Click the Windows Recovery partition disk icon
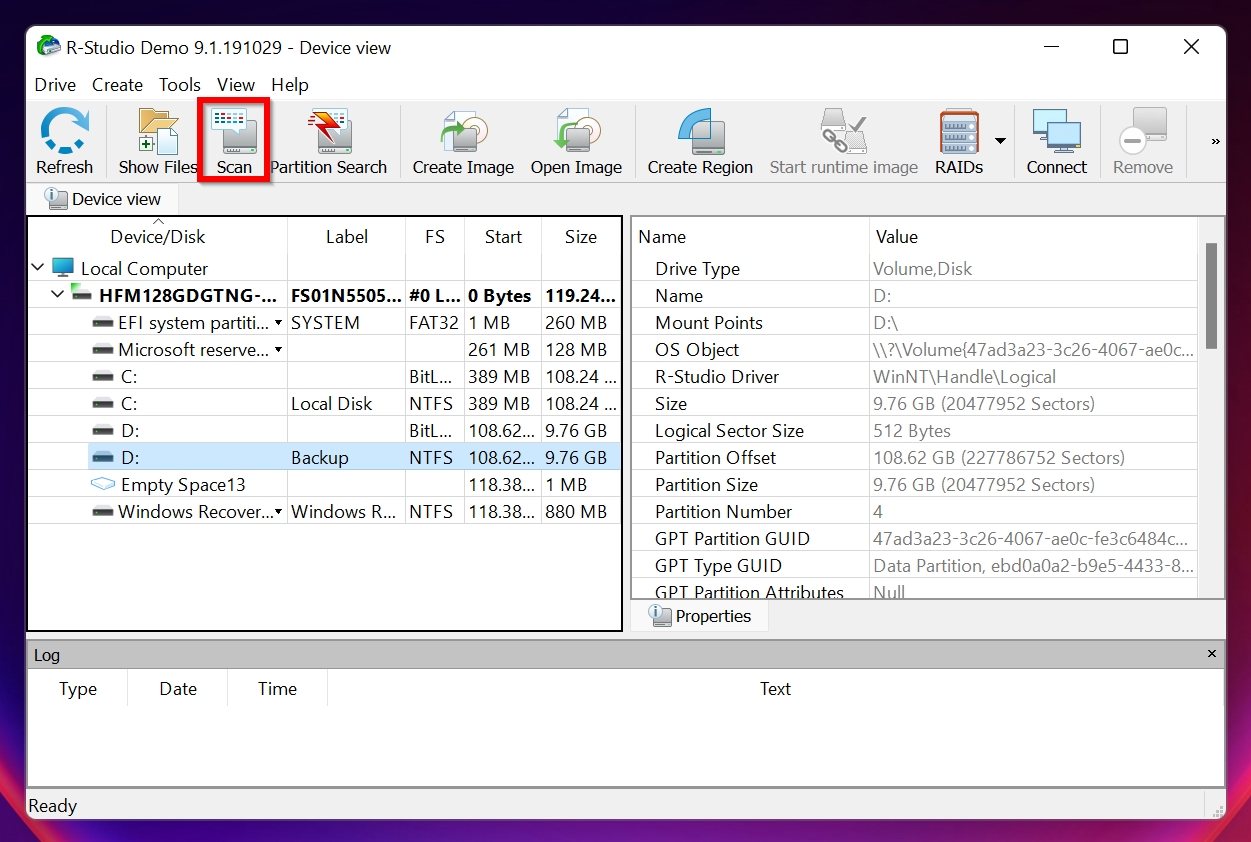The image size is (1251, 842). tap(103, 512)
